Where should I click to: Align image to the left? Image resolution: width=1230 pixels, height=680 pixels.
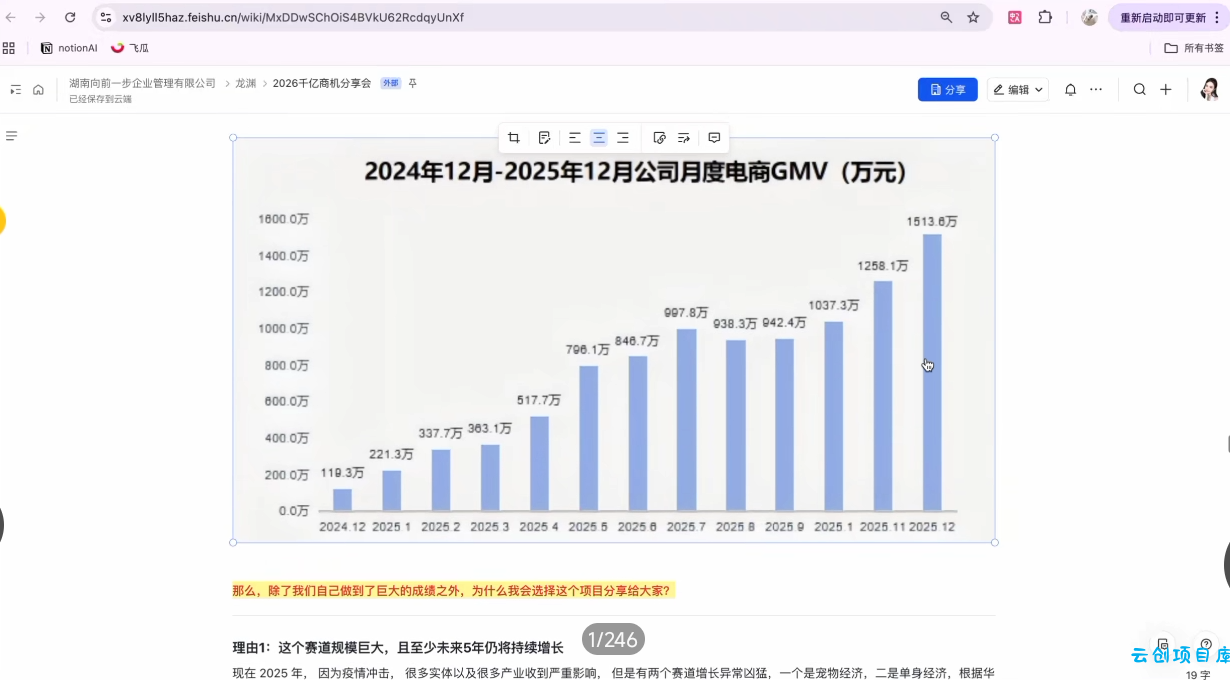click(575, 138)
